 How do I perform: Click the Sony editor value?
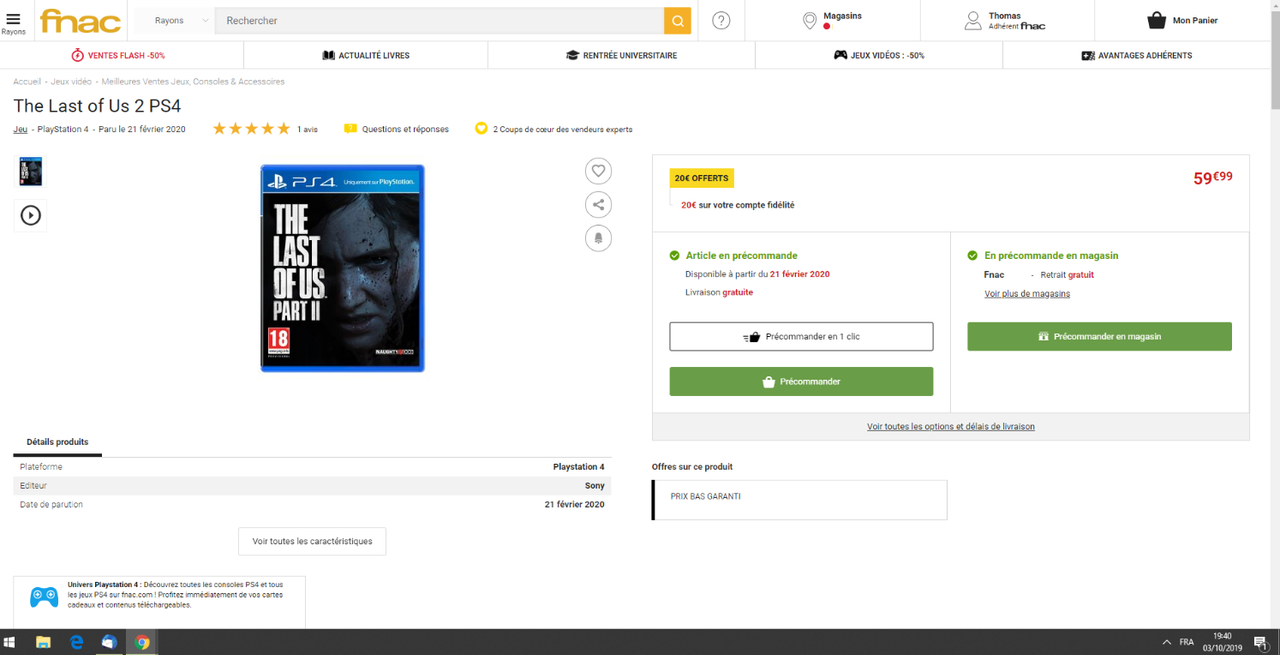[595, 486]
